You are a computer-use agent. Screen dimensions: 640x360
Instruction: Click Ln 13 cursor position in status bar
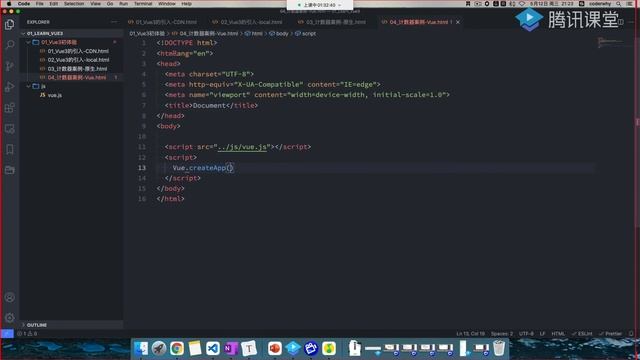click(x=471, y=333)
